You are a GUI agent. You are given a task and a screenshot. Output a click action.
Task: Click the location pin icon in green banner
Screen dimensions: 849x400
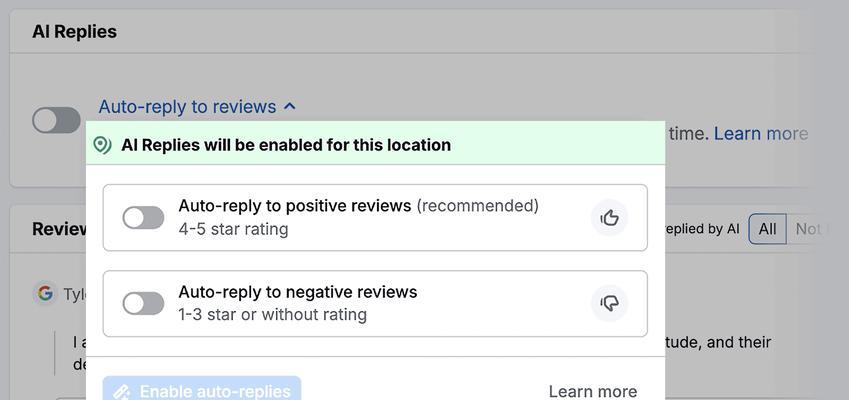pos(102,145)
